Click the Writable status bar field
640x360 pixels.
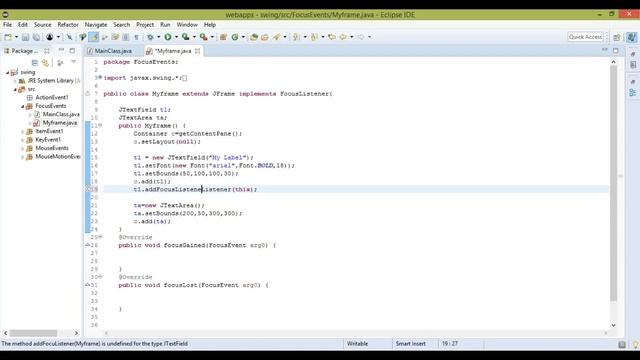[x=358, y=344]
